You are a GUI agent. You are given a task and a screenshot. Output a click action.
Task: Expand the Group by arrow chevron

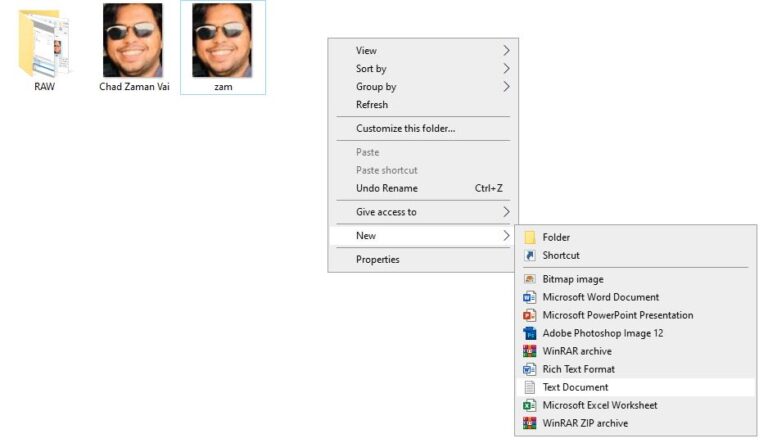[x=506, y=87]
